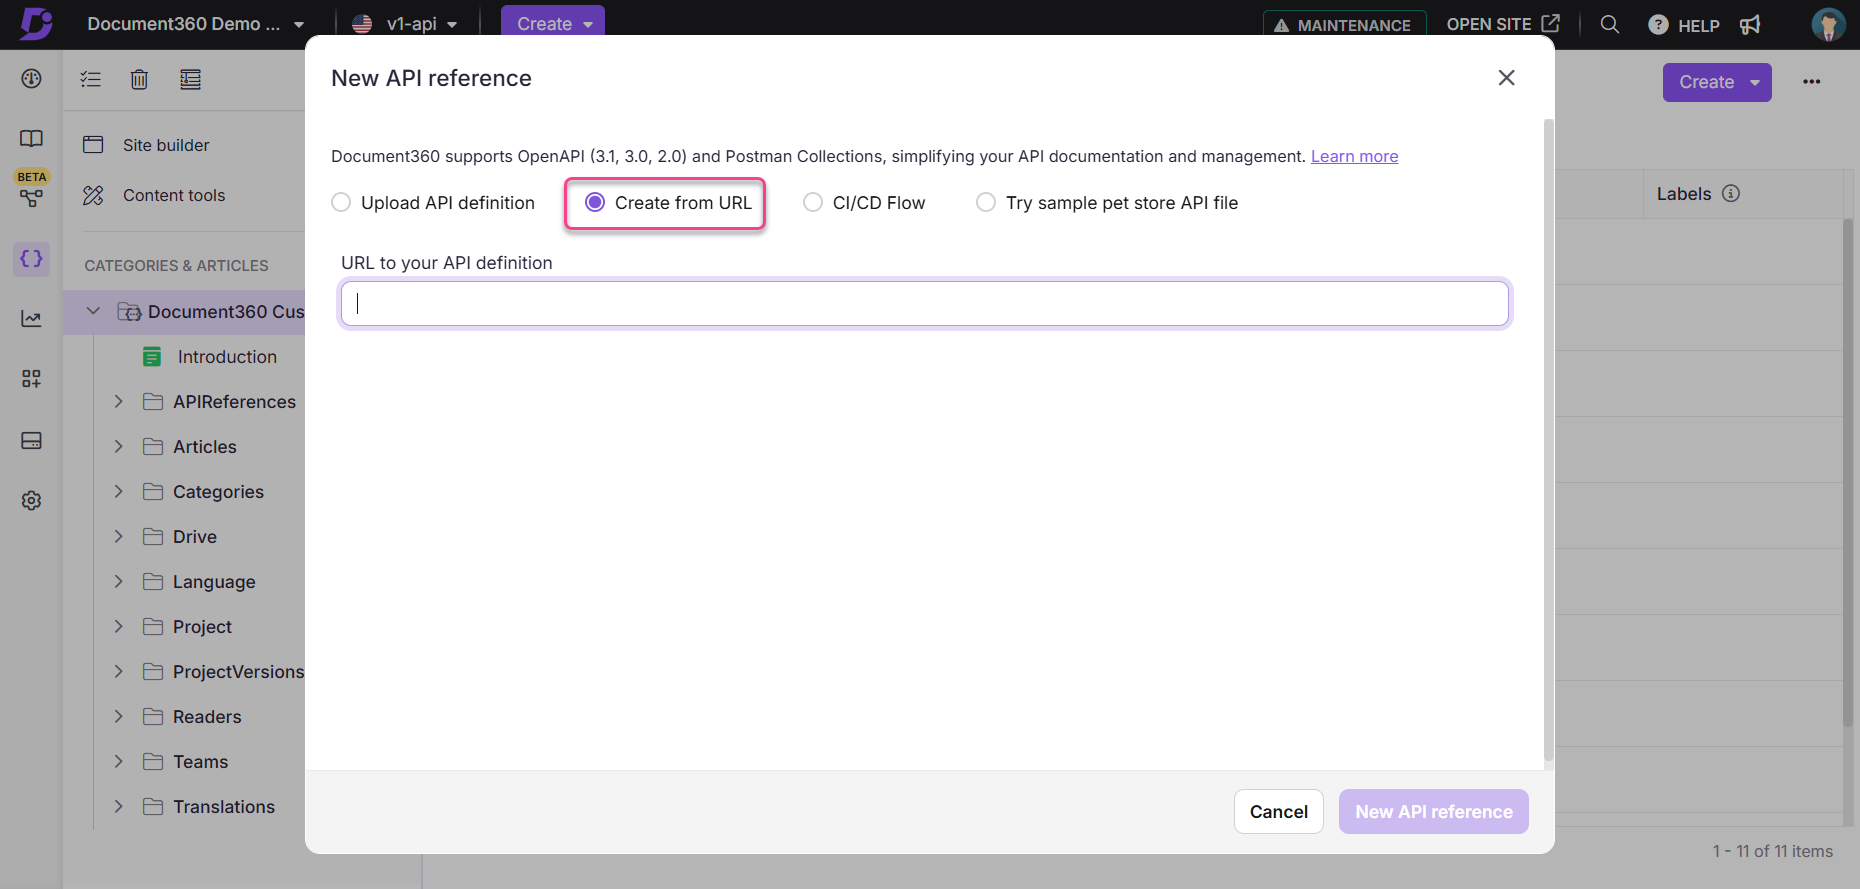The width and height of the screenshot is (1860, 889).
Task: Expand the Articles folder
Action: coord(118,447)
